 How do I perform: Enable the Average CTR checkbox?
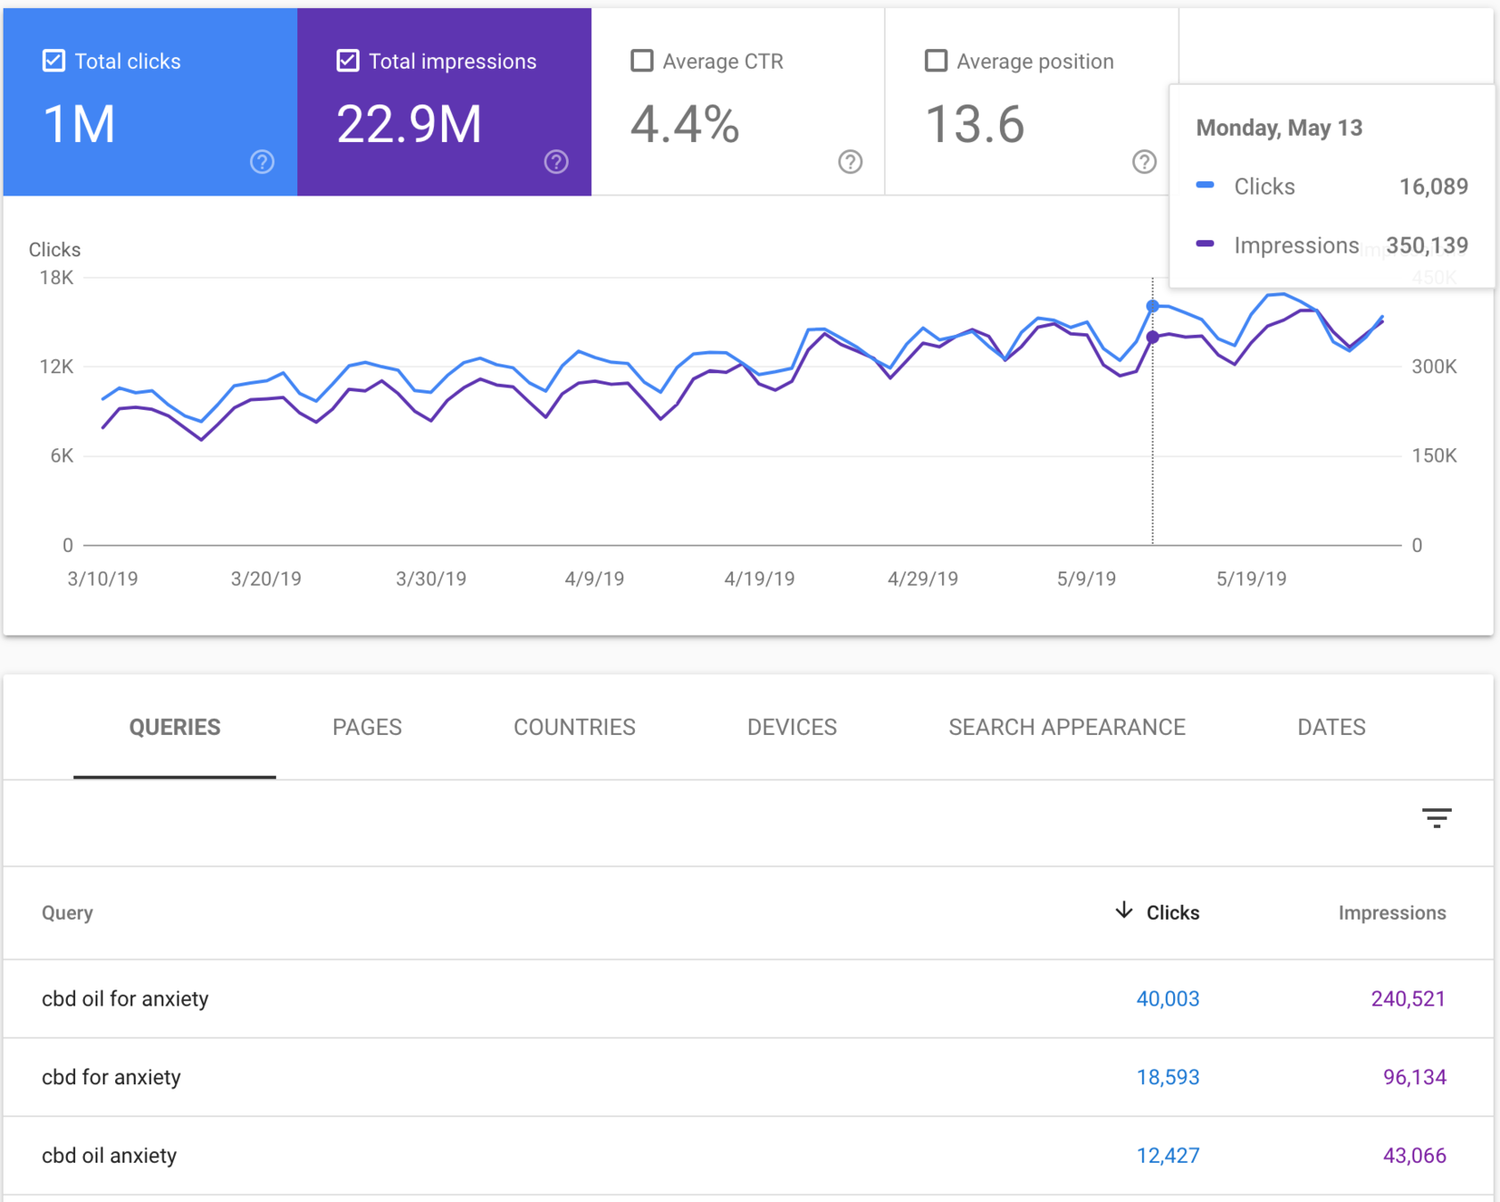642,61
